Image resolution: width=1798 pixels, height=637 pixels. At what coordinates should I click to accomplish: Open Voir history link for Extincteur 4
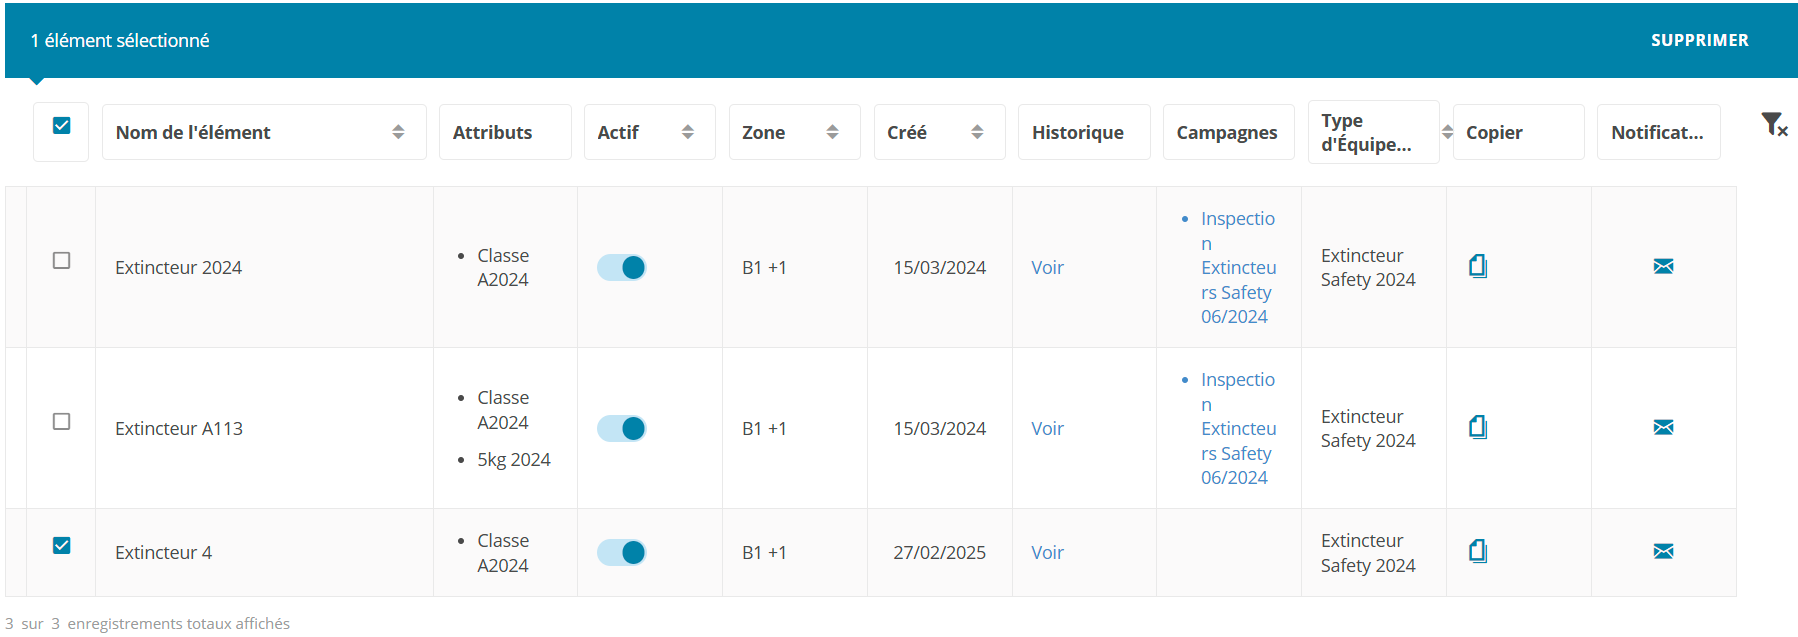[x=1047, y=553]
